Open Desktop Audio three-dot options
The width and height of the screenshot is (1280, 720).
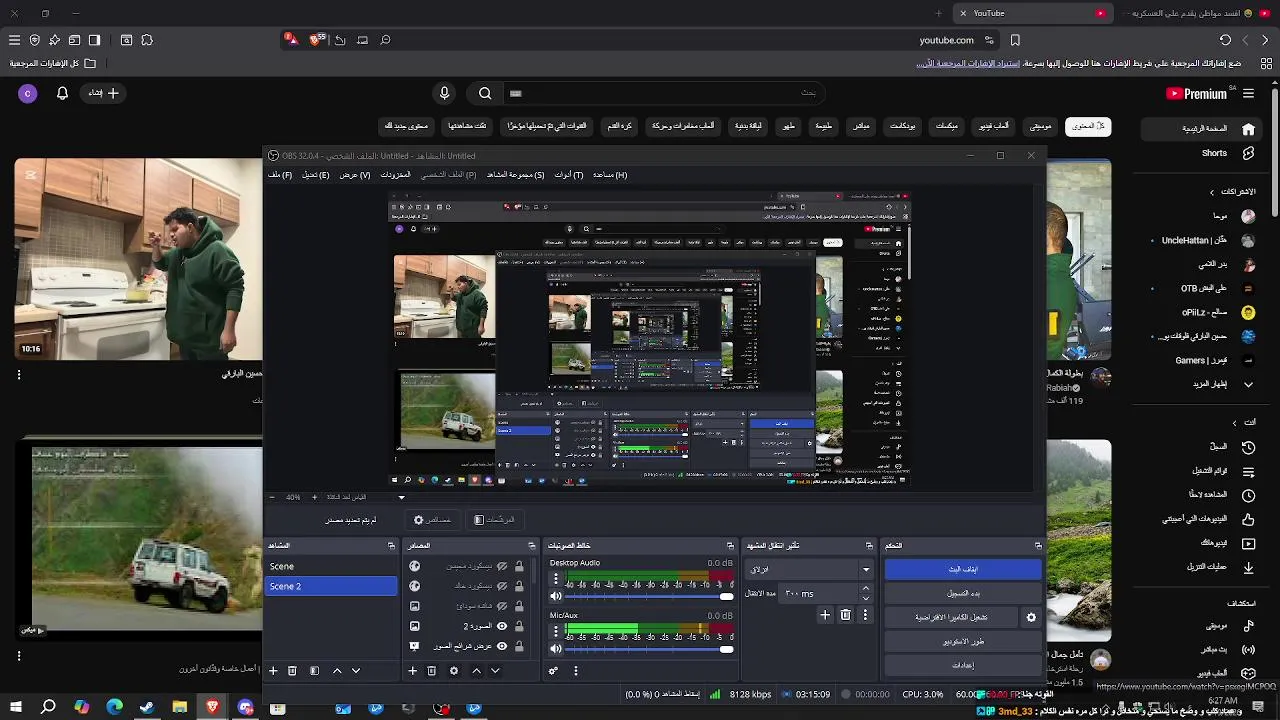[556, 579]
